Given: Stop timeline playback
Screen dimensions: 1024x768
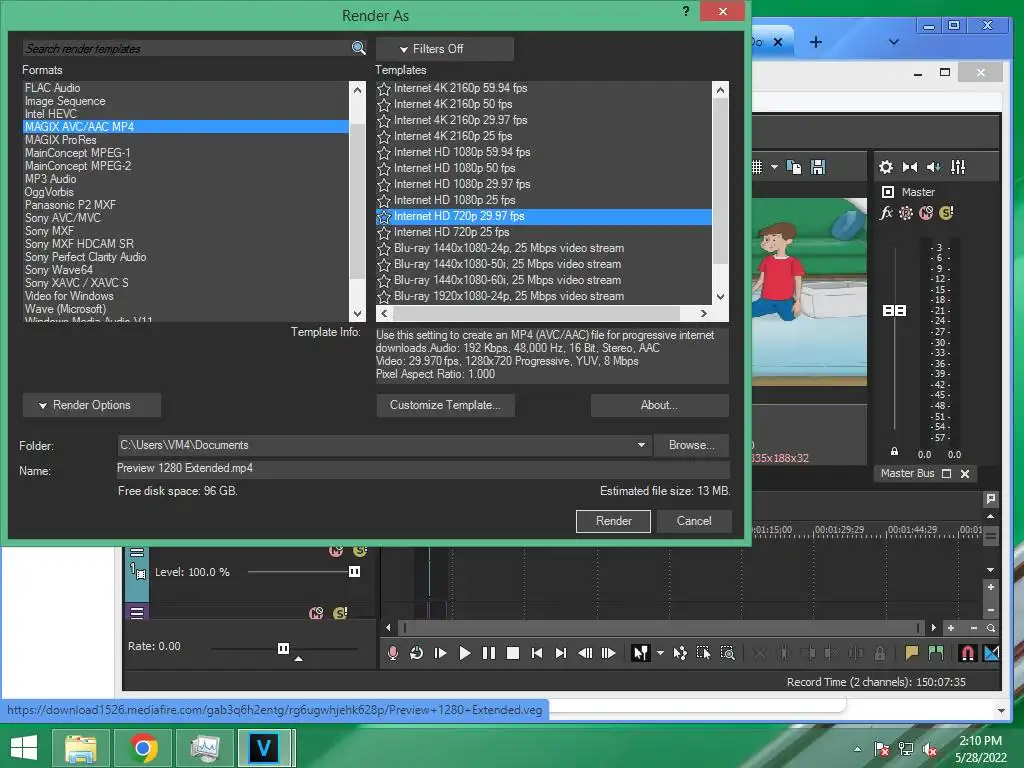Looking at the screenshot, I should [x=513, y=653].
